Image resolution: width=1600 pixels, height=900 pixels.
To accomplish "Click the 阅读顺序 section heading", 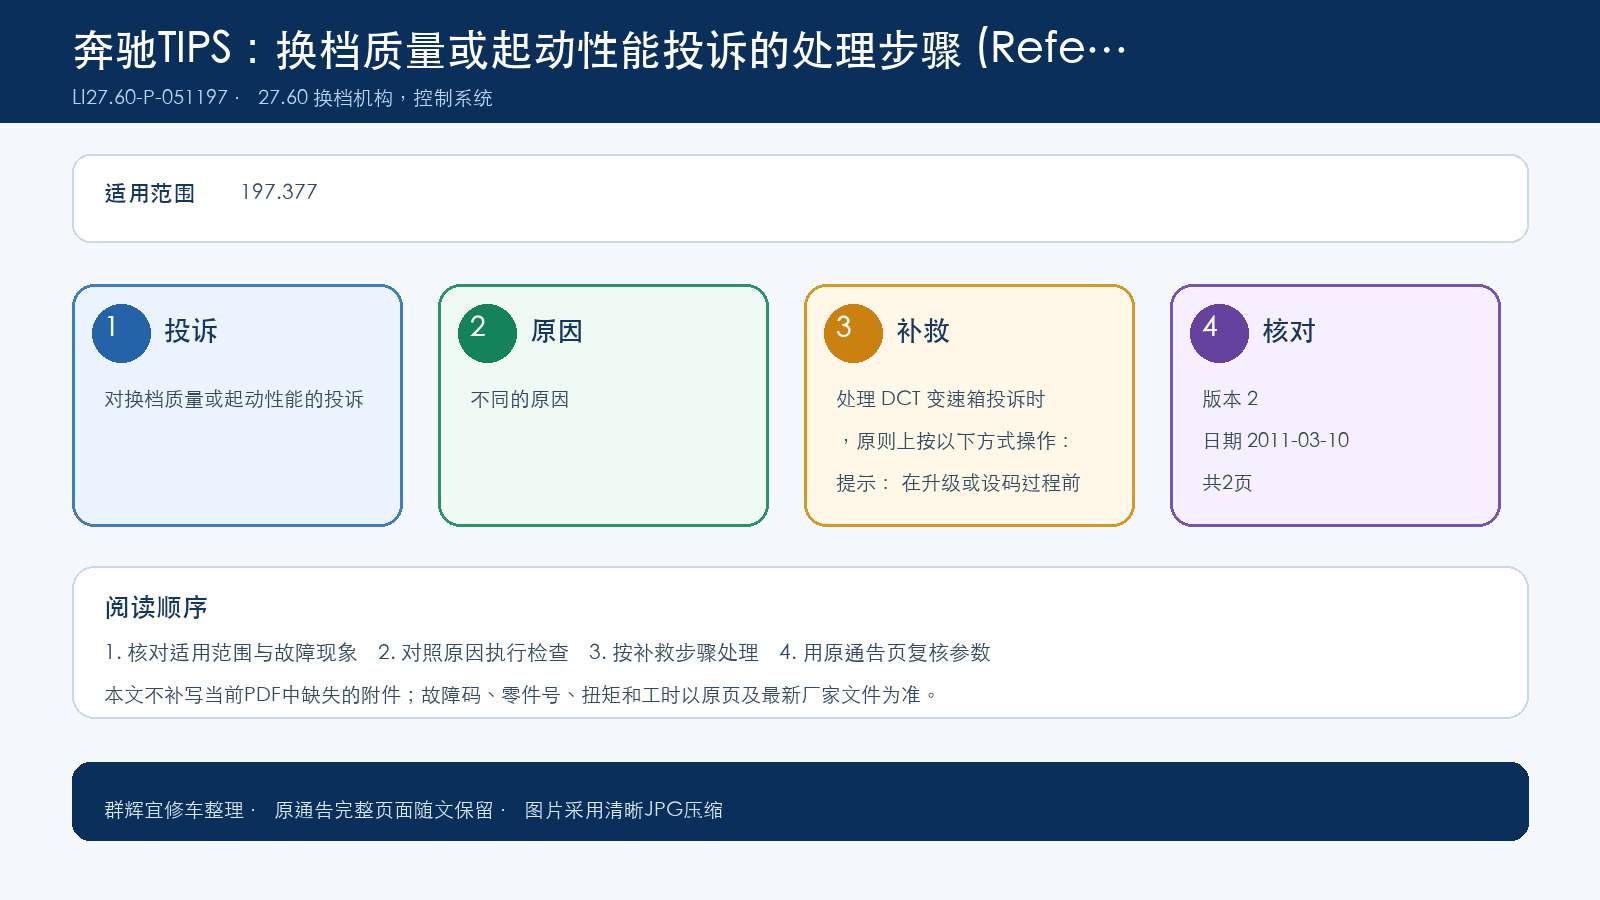I will [156, 607].
